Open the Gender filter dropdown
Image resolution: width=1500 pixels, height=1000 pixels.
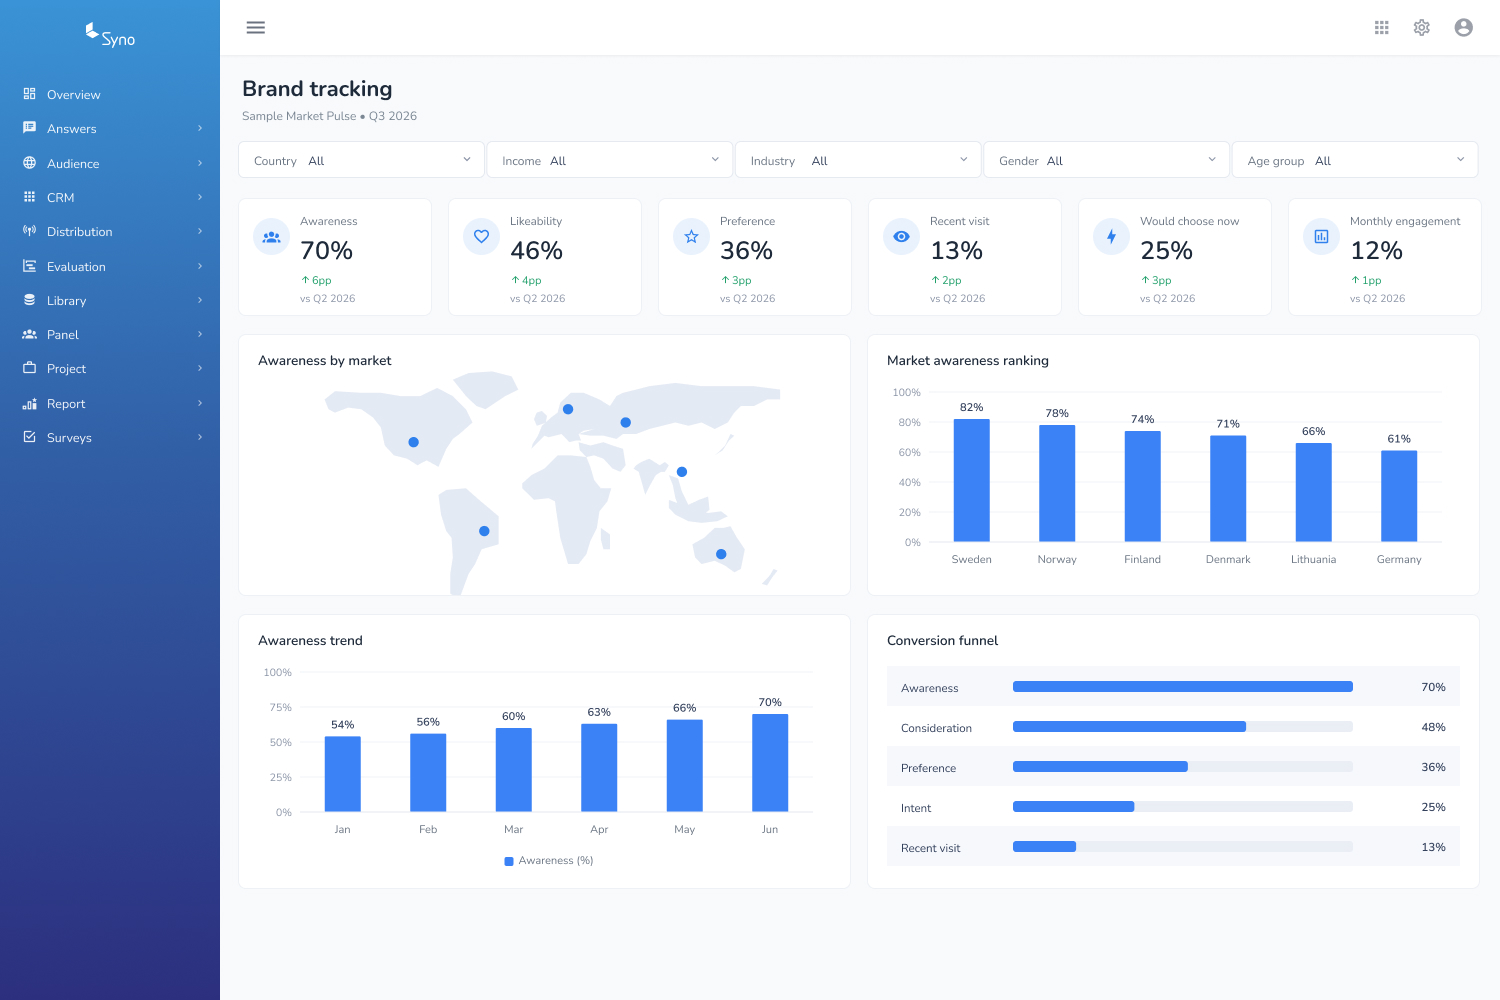pos(1106,160)
